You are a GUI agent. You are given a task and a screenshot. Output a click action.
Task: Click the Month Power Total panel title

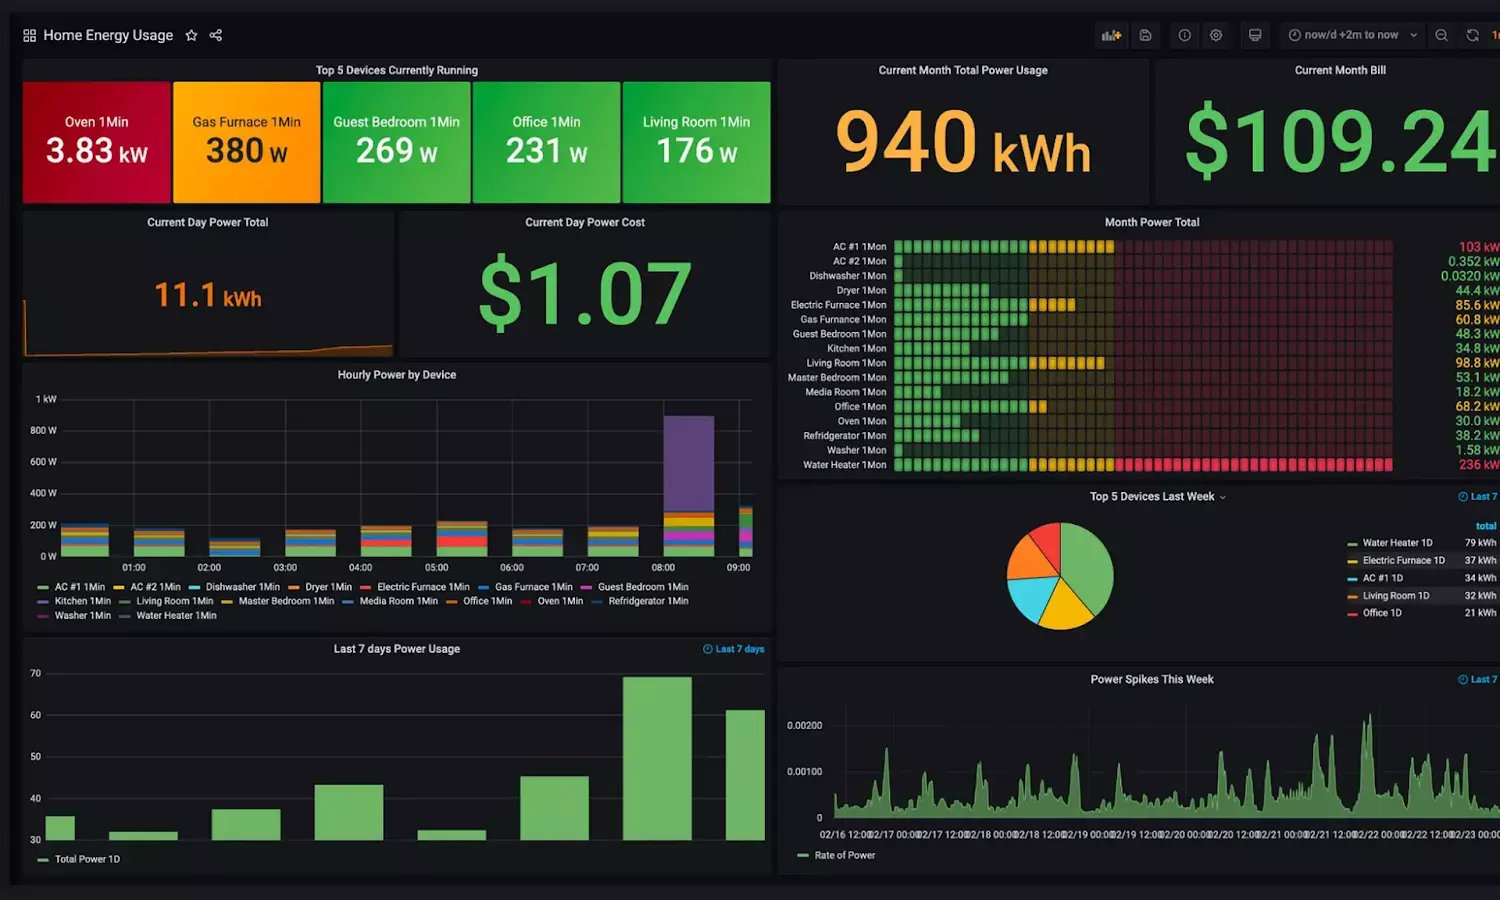(1151, 222)
